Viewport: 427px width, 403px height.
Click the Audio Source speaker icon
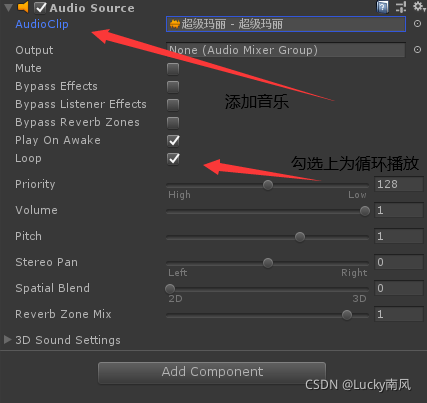pos(23,7)
